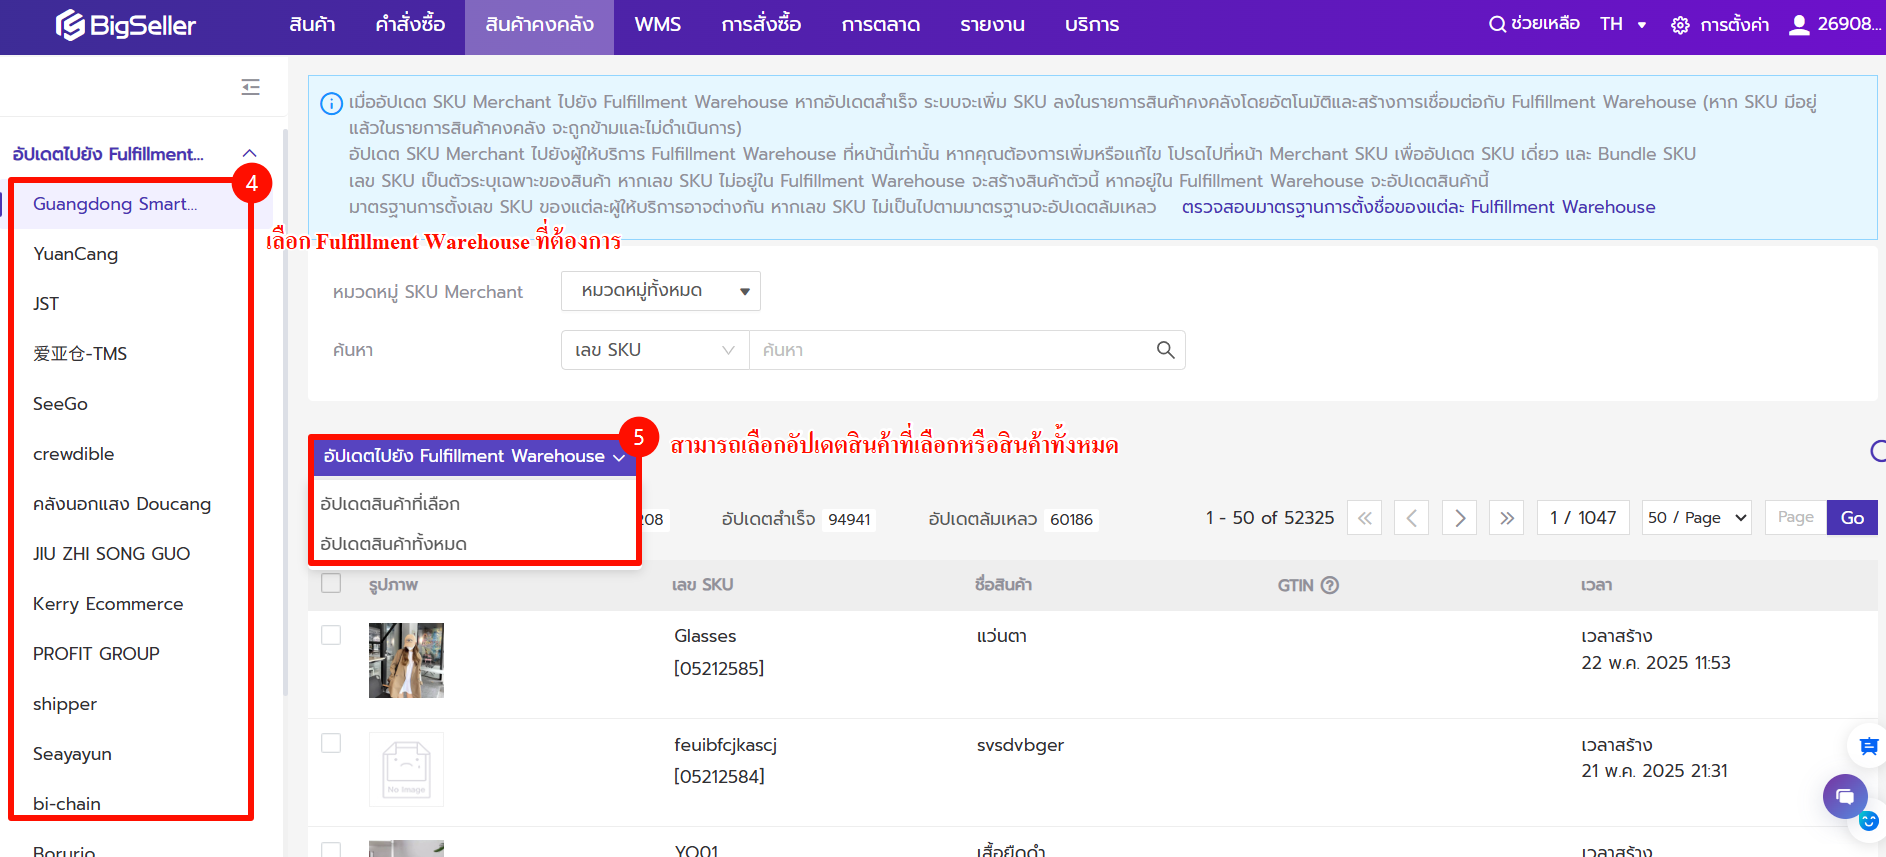Check the YQ01 row checkbox
Screen dimensions: 1886x857
click(x=331, y=849)
